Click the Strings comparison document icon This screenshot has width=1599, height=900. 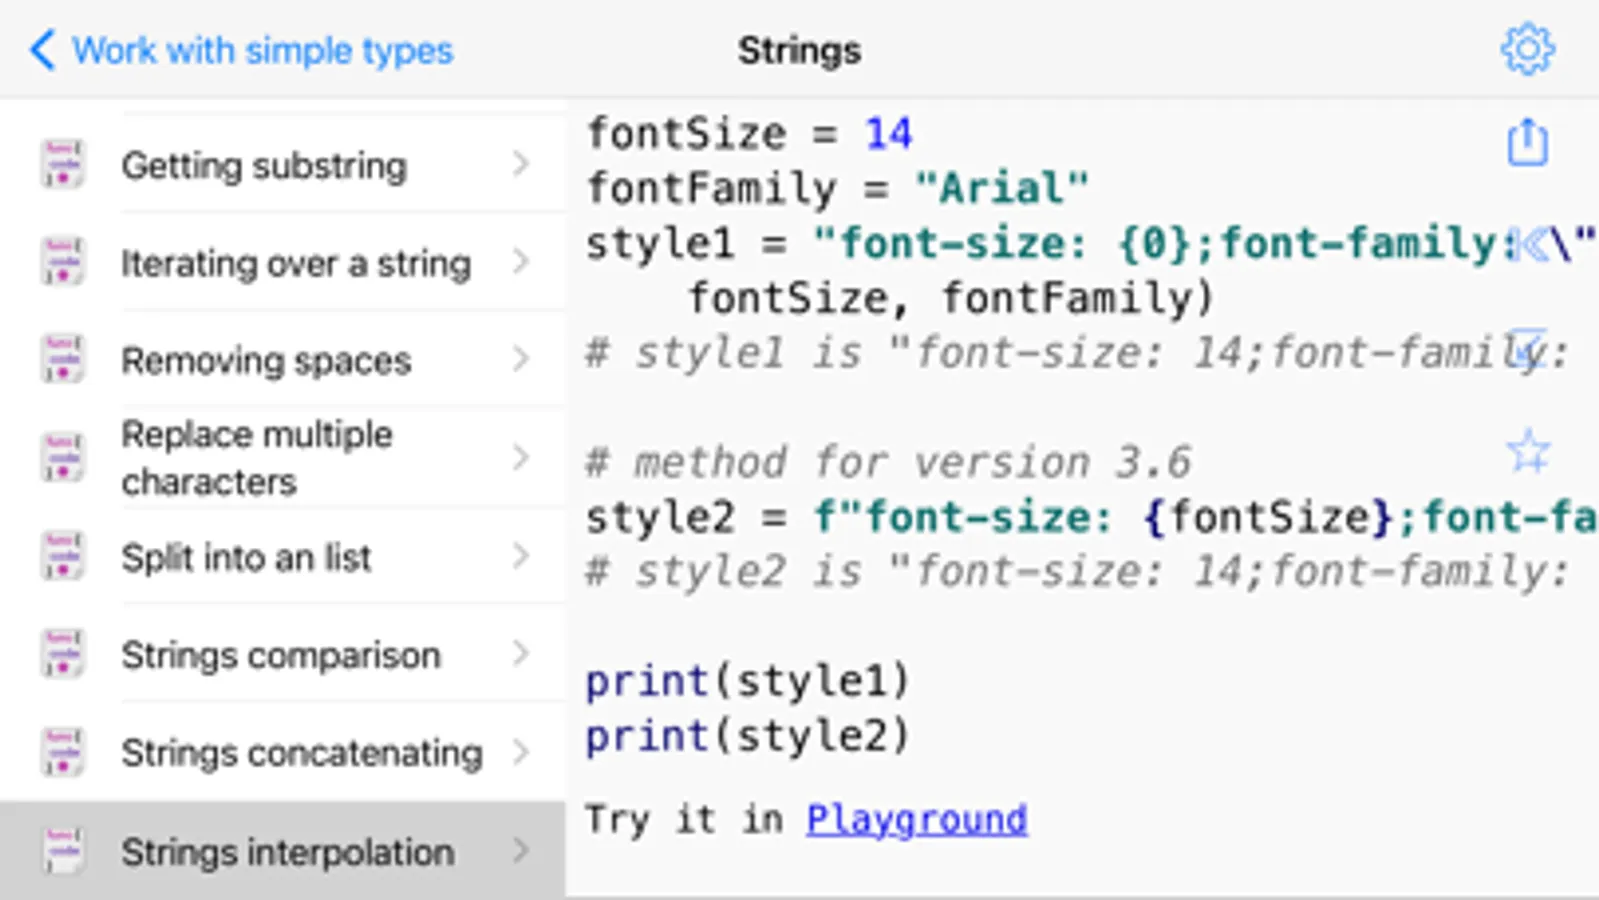point(62,654)
